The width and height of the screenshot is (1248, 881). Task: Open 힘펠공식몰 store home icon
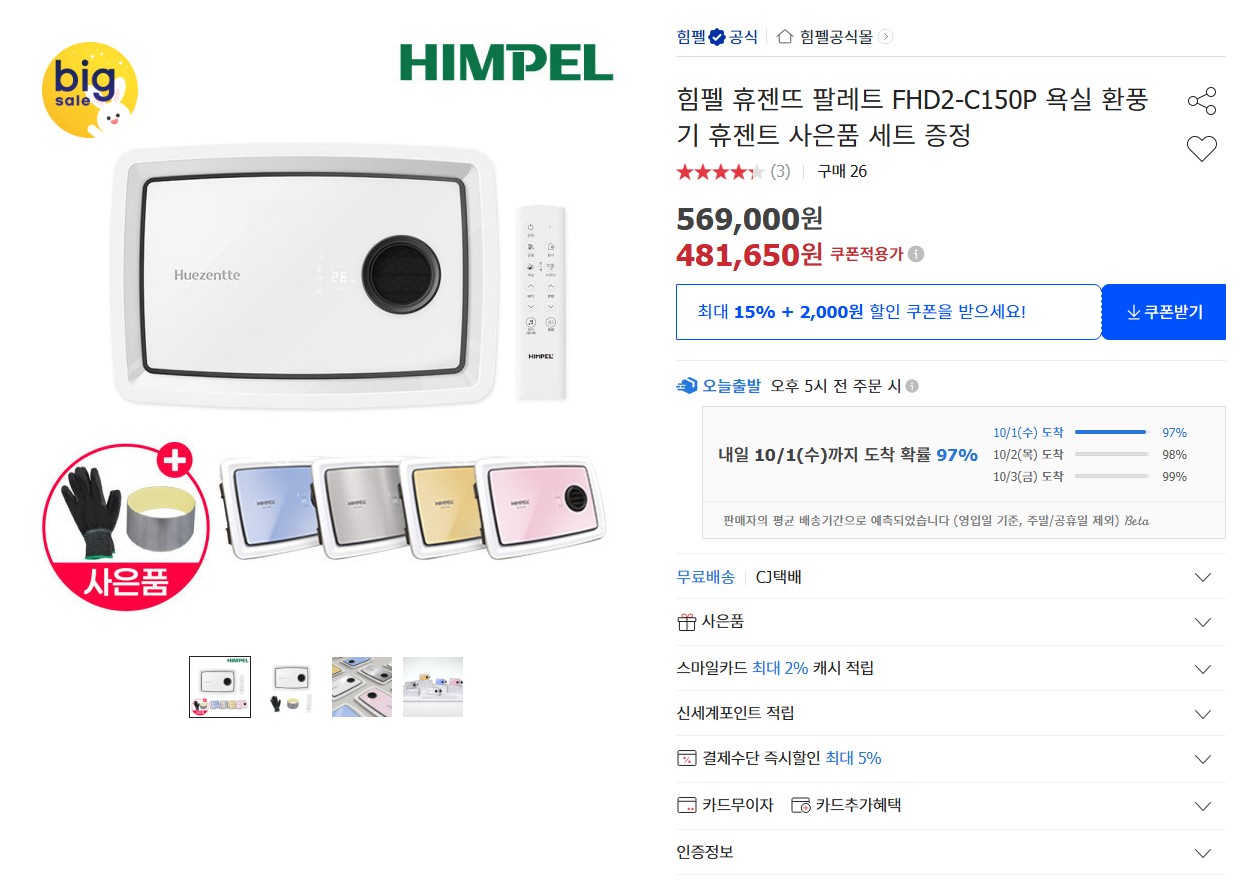click(785, 37)
